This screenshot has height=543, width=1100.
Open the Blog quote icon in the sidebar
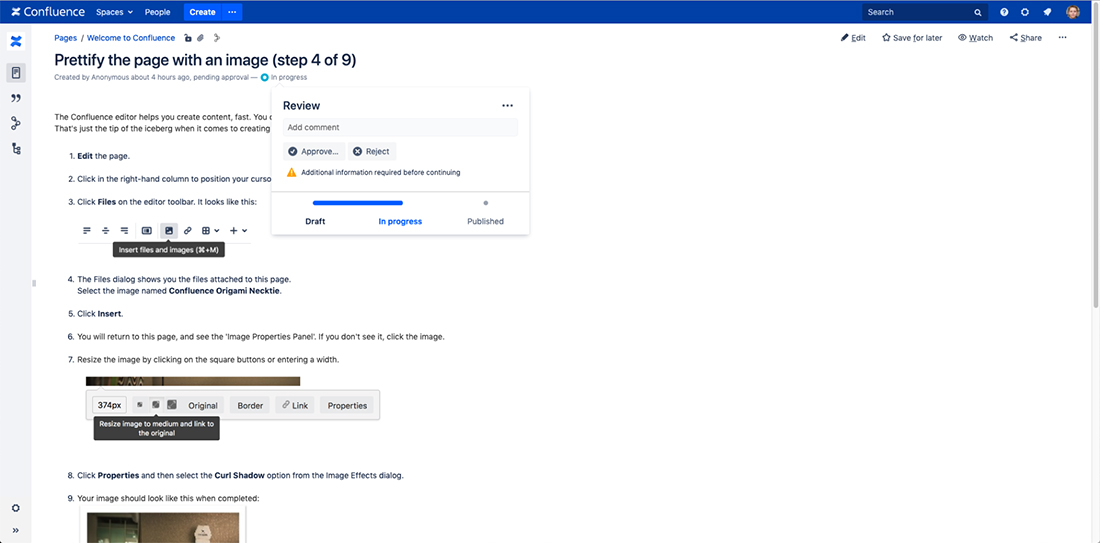(16, 98)
